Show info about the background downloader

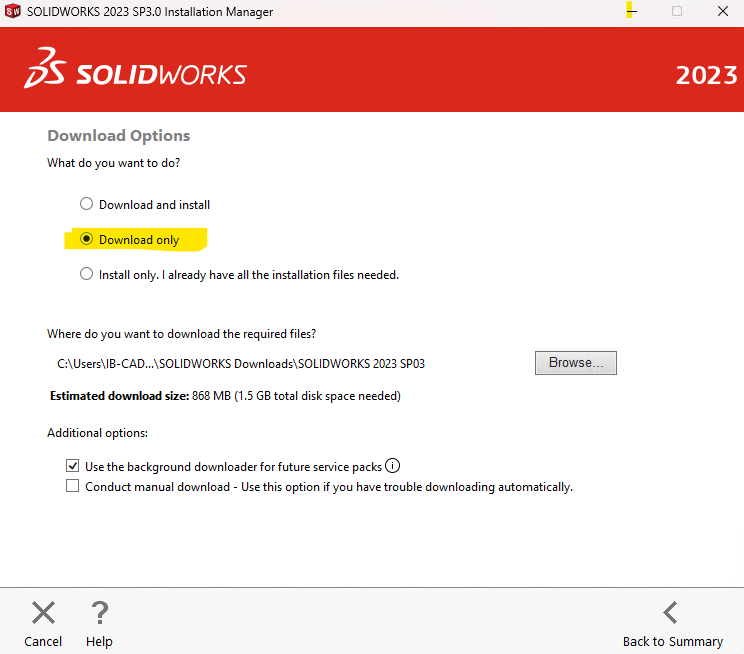pyautogui.click(x=392, y=466)
